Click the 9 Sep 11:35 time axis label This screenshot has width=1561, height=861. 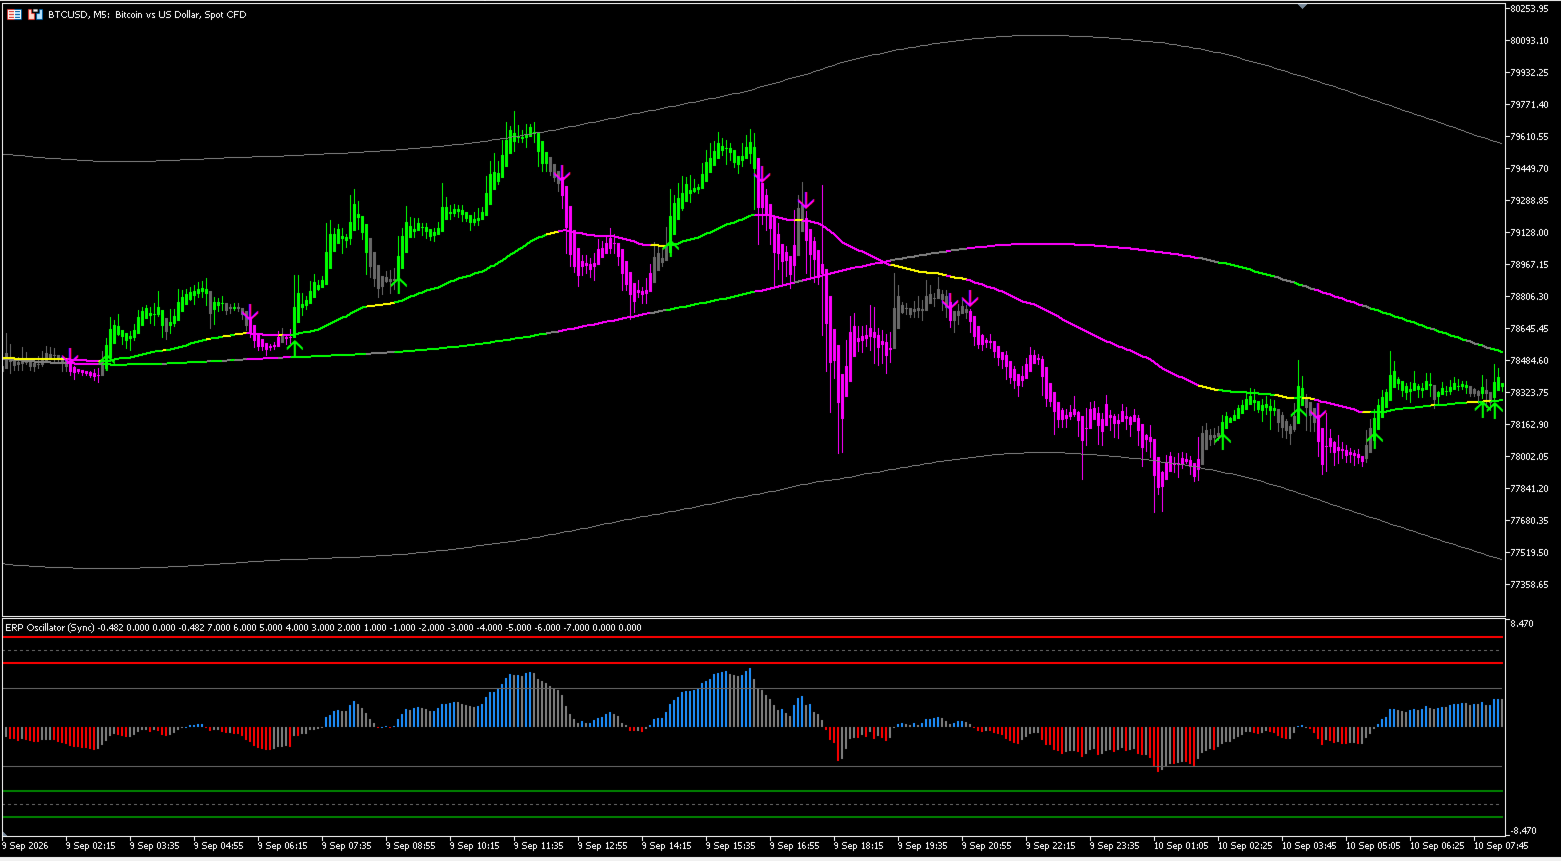pyautogui.click(x=539, y=846)
